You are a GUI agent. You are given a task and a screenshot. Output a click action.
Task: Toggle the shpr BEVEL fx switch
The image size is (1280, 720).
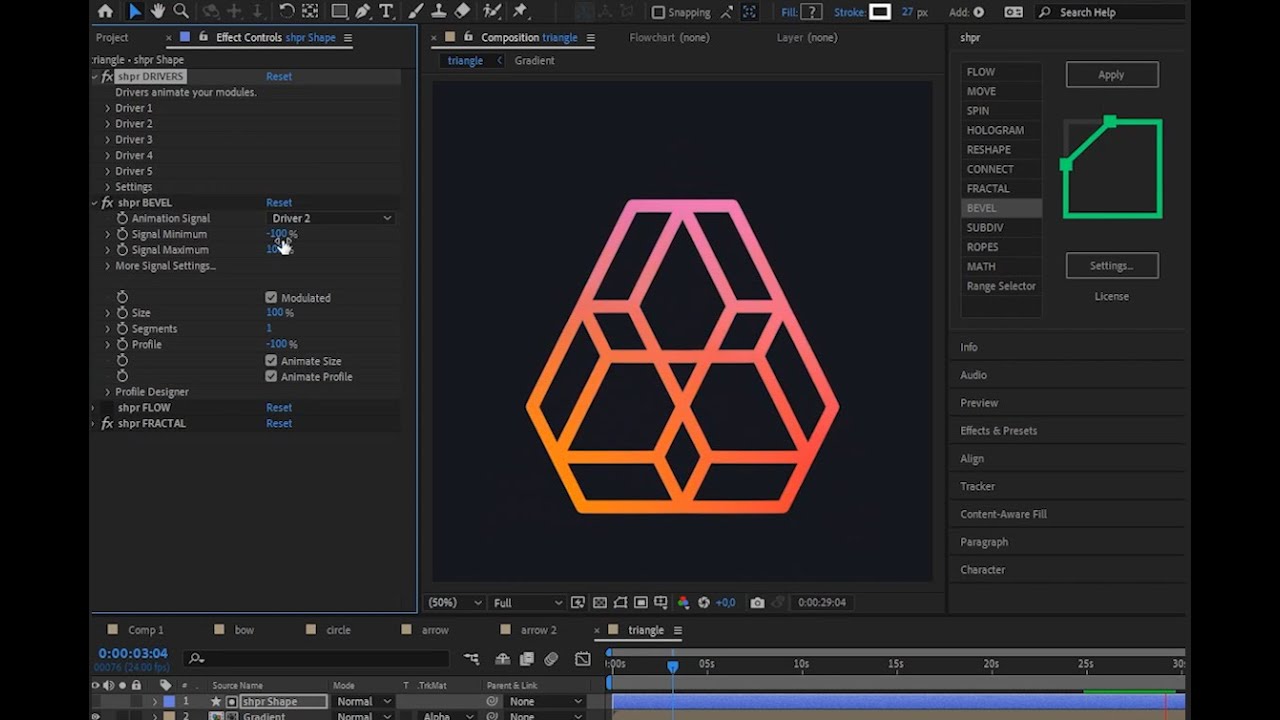(x=108, y=203)
